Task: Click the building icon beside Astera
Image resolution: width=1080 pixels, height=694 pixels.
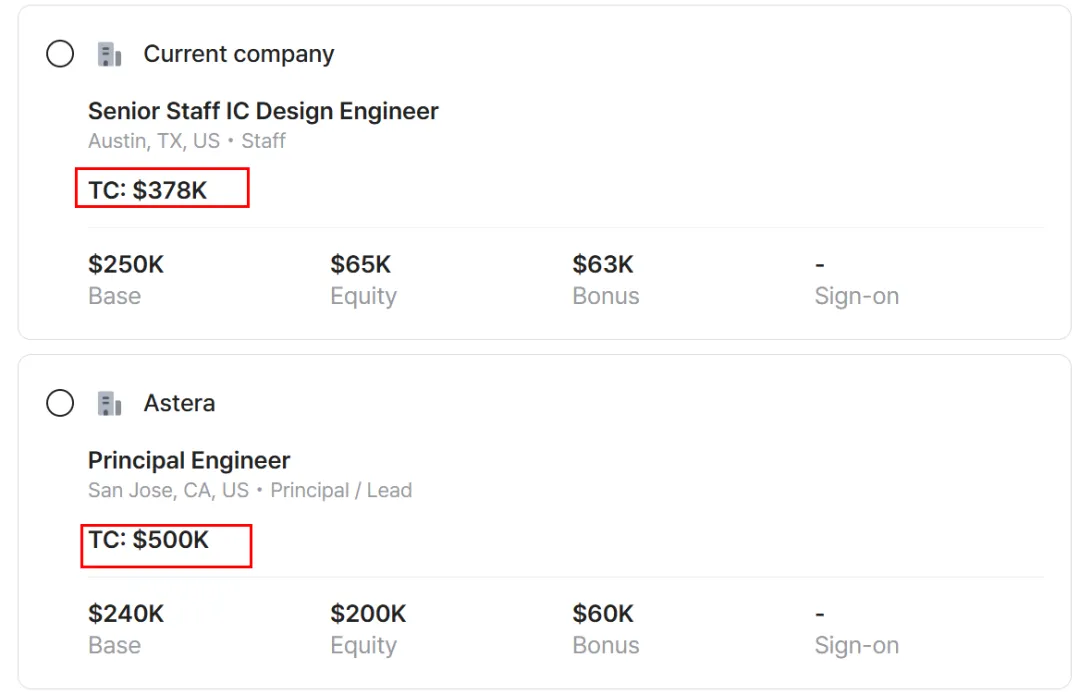Action: (110, 403)
